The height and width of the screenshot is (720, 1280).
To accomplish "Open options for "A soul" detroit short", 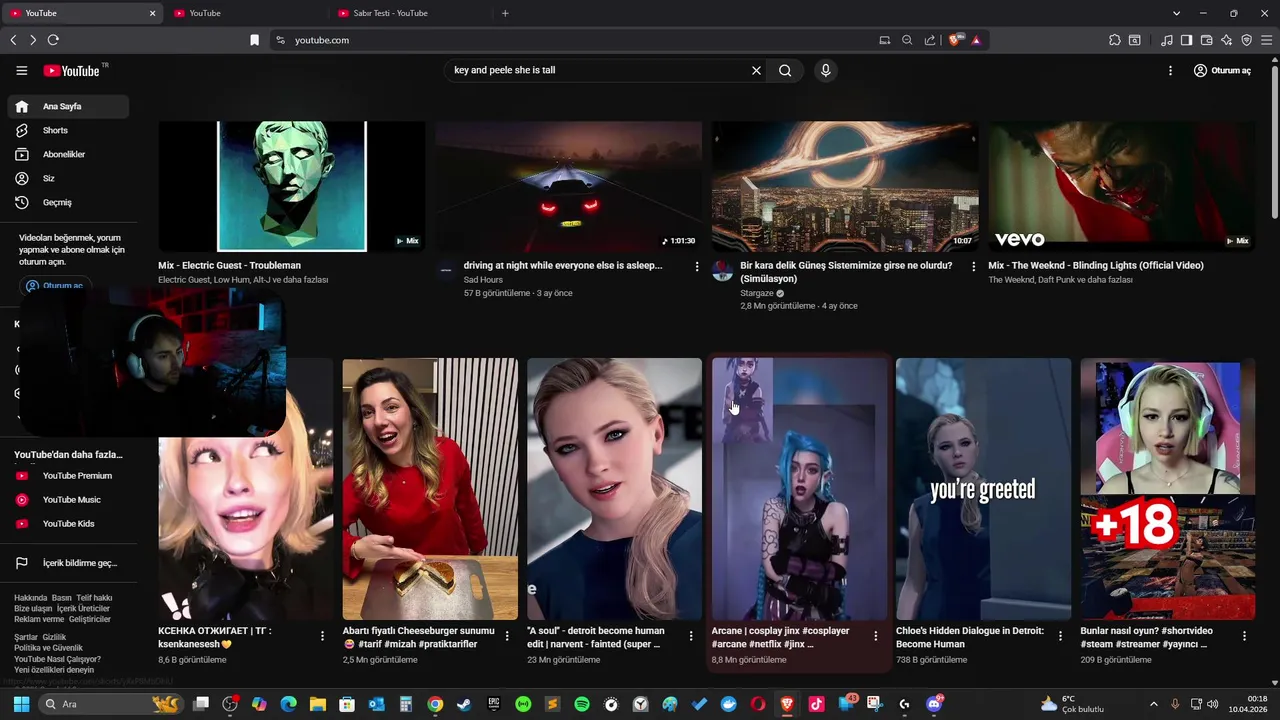I will (691, 636).
